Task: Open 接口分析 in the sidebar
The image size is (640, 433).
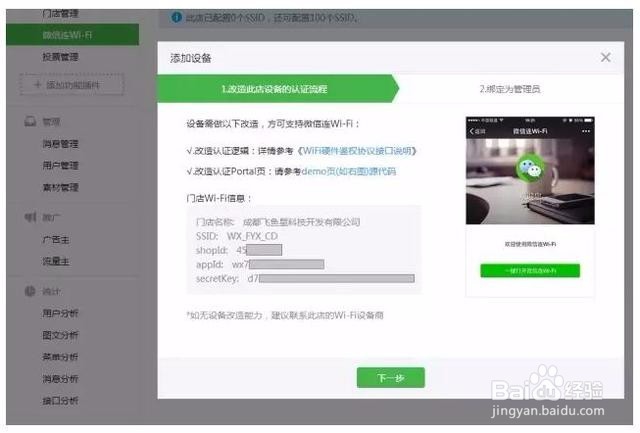Action: [60, 401]
